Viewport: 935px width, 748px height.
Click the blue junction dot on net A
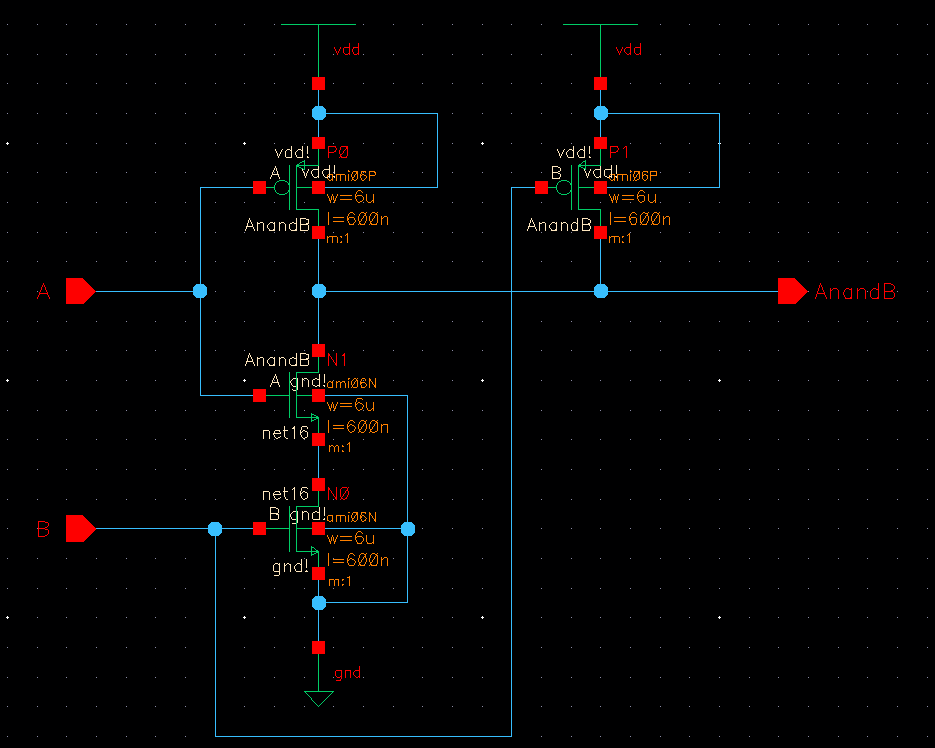click(x=200, y=291)
